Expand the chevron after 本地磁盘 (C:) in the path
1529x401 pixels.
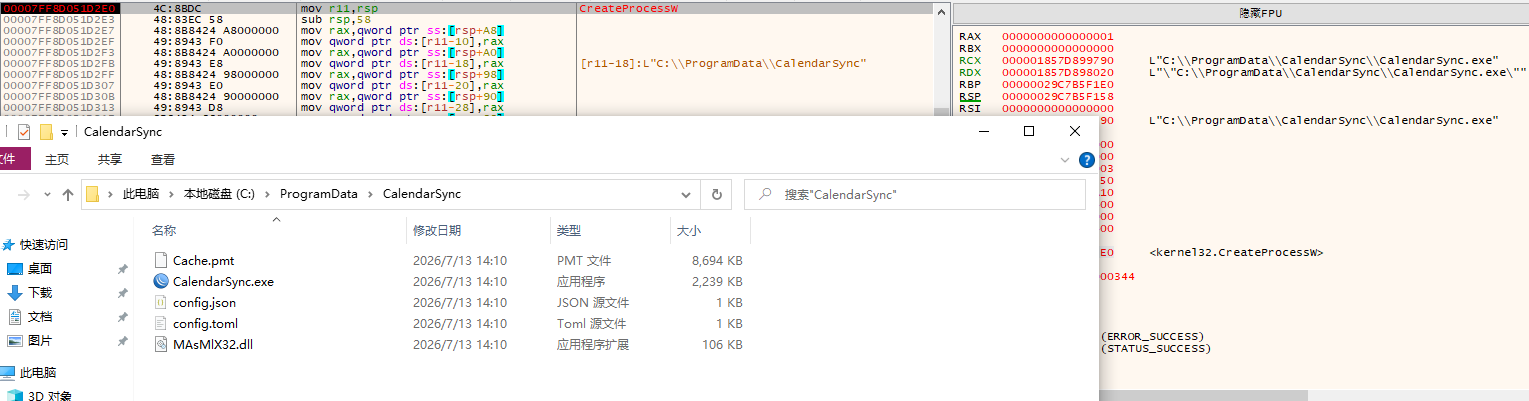[266, 195]
